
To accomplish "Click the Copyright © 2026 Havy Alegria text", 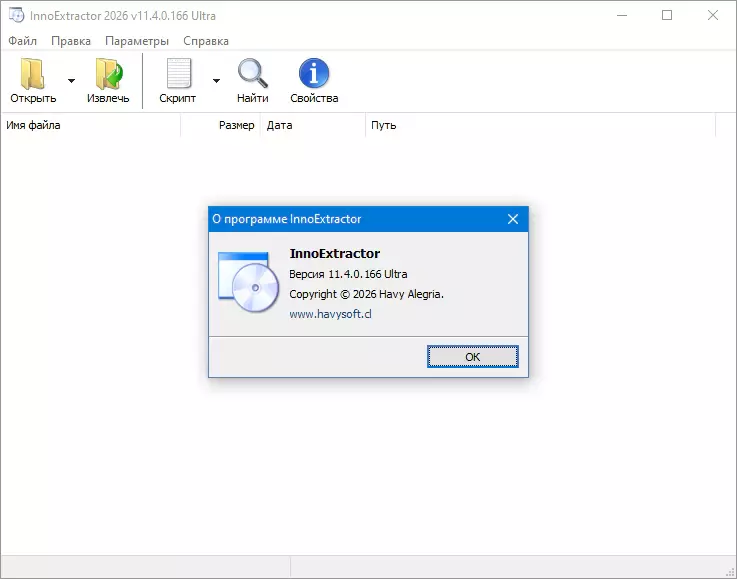I will point(366,294).
